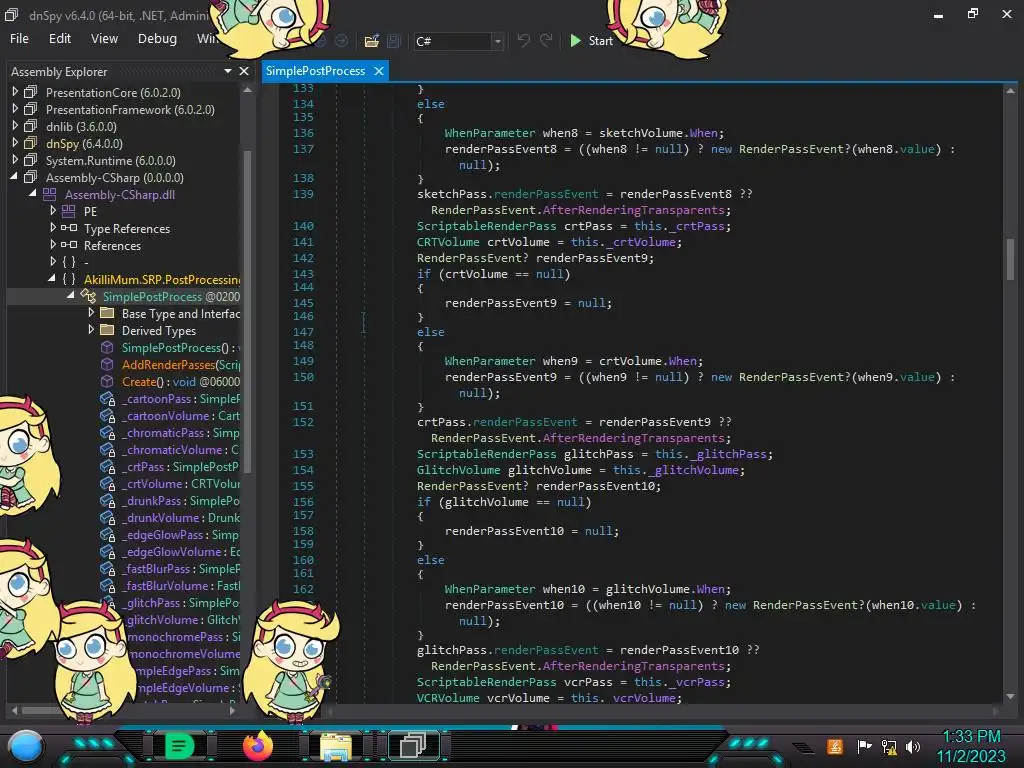
Task: Open the Debug menu
Action: point(157,39)
